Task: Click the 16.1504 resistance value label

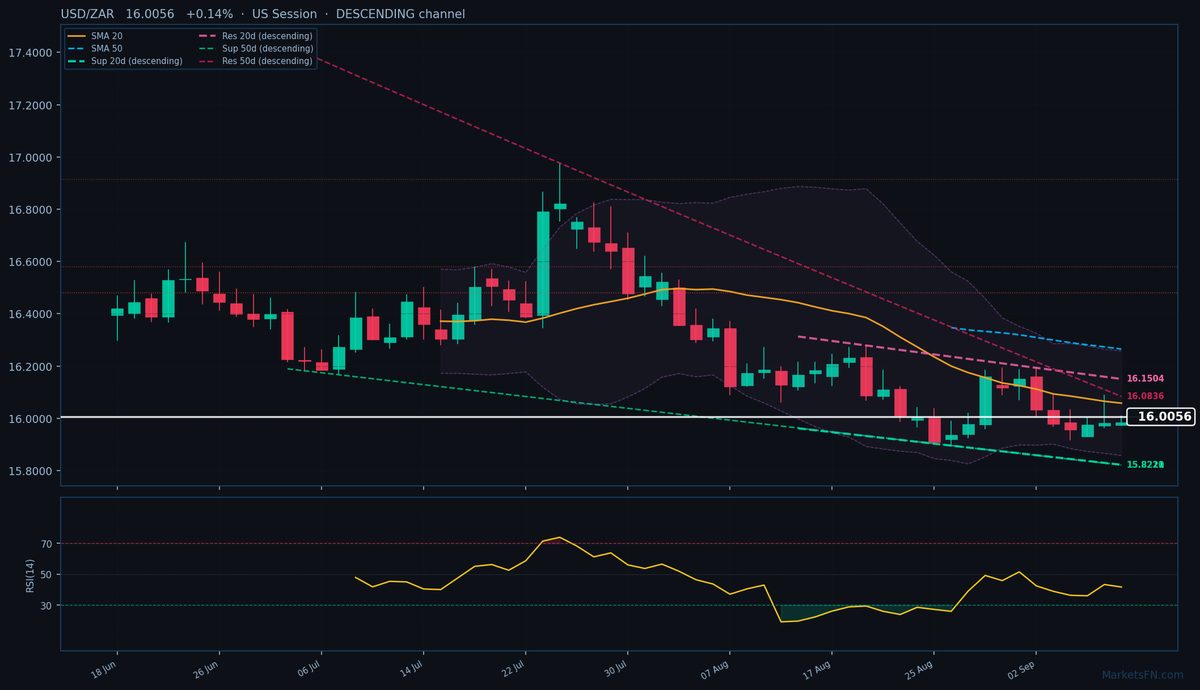Action: pos(1145,379)
